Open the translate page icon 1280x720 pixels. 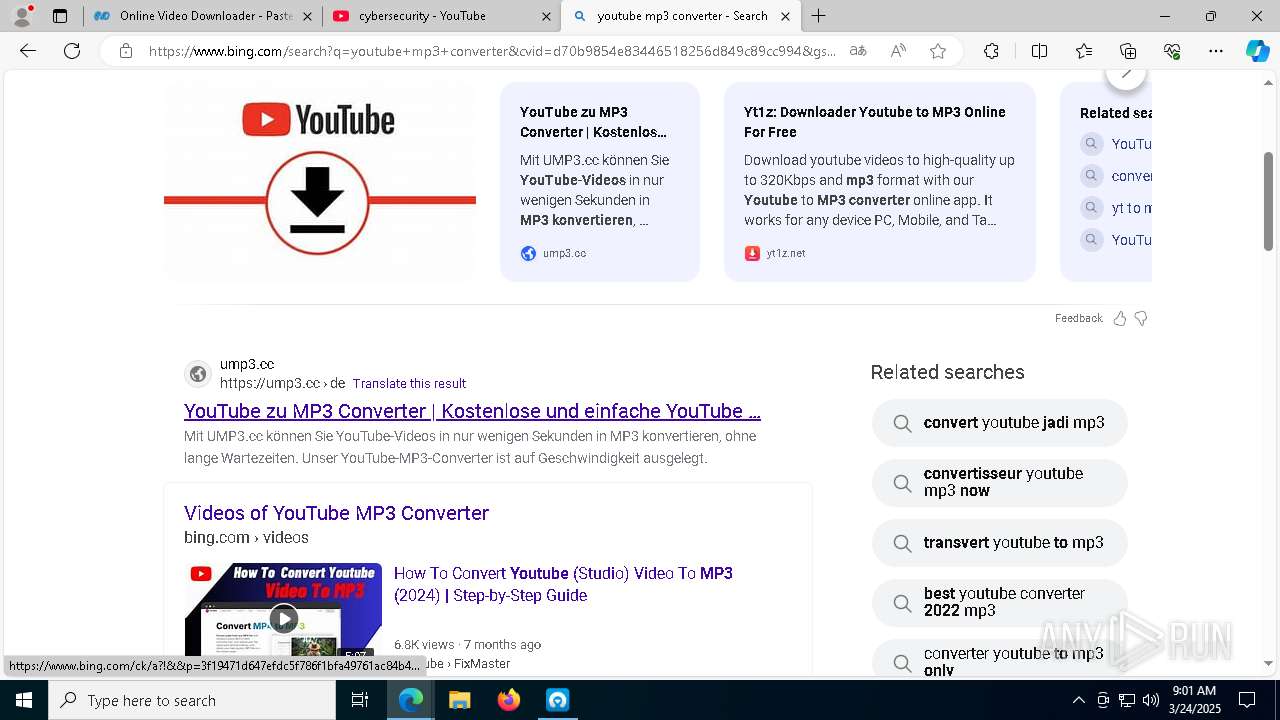pos(858,51)
